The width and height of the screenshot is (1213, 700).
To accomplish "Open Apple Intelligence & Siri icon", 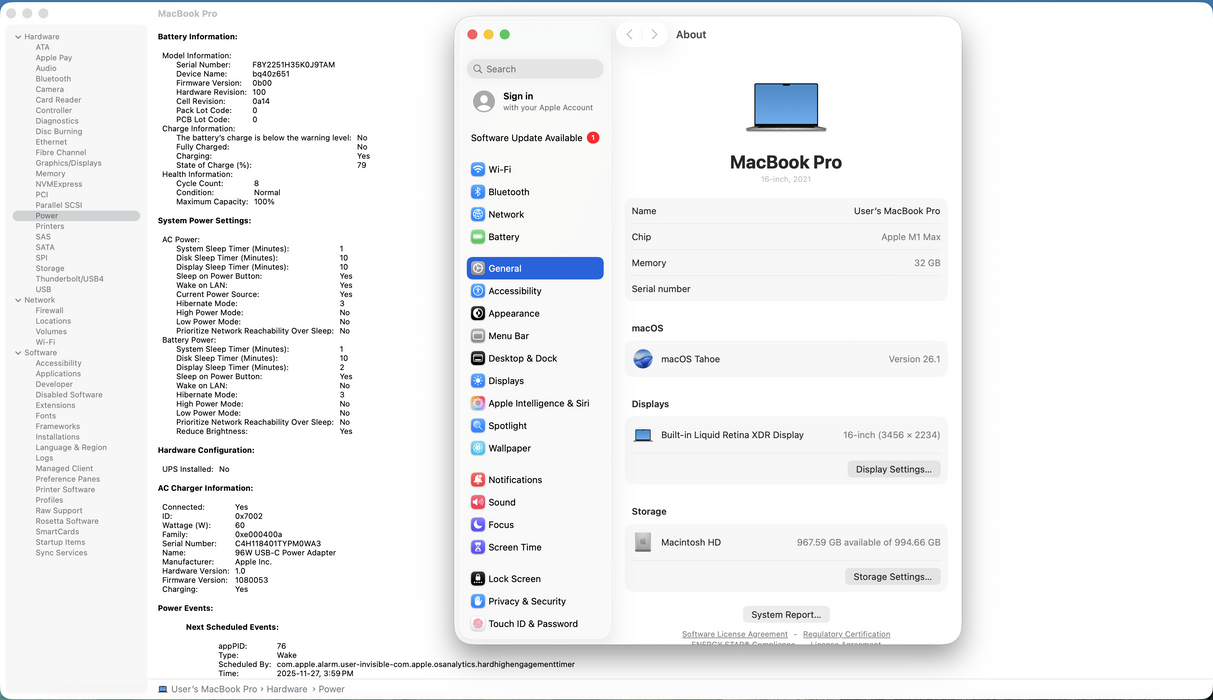I will 478,403.
